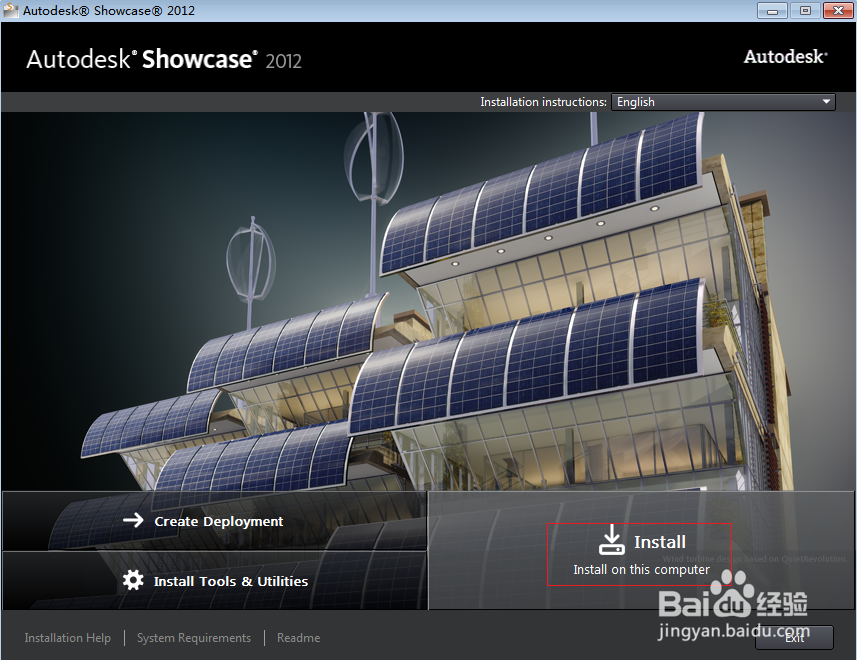Click the arrow icon beside Create Deployment
857x660 pixels.
133,520
